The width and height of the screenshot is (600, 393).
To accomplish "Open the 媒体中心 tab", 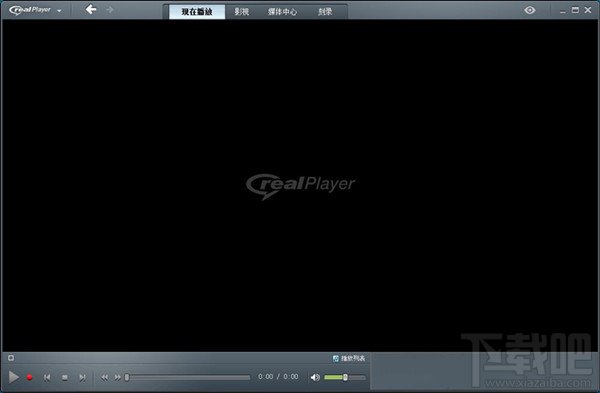I will point(282,11).
